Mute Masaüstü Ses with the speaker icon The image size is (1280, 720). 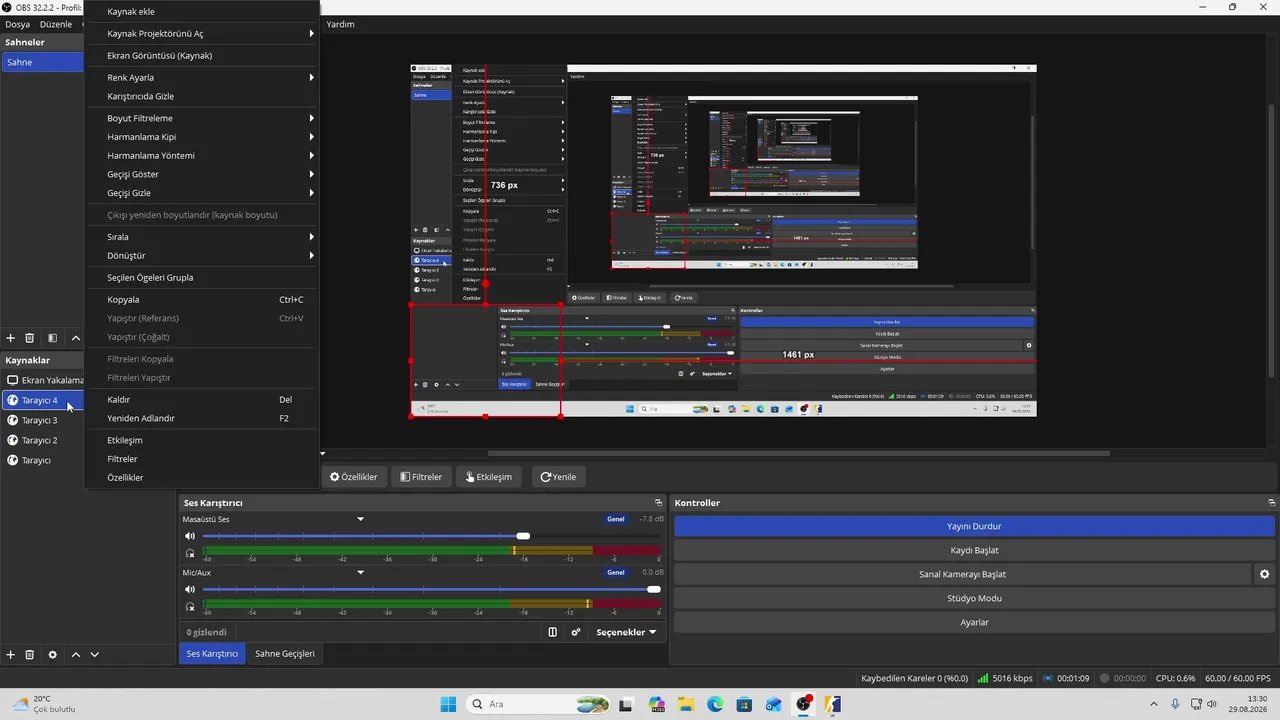pos(190,536)
